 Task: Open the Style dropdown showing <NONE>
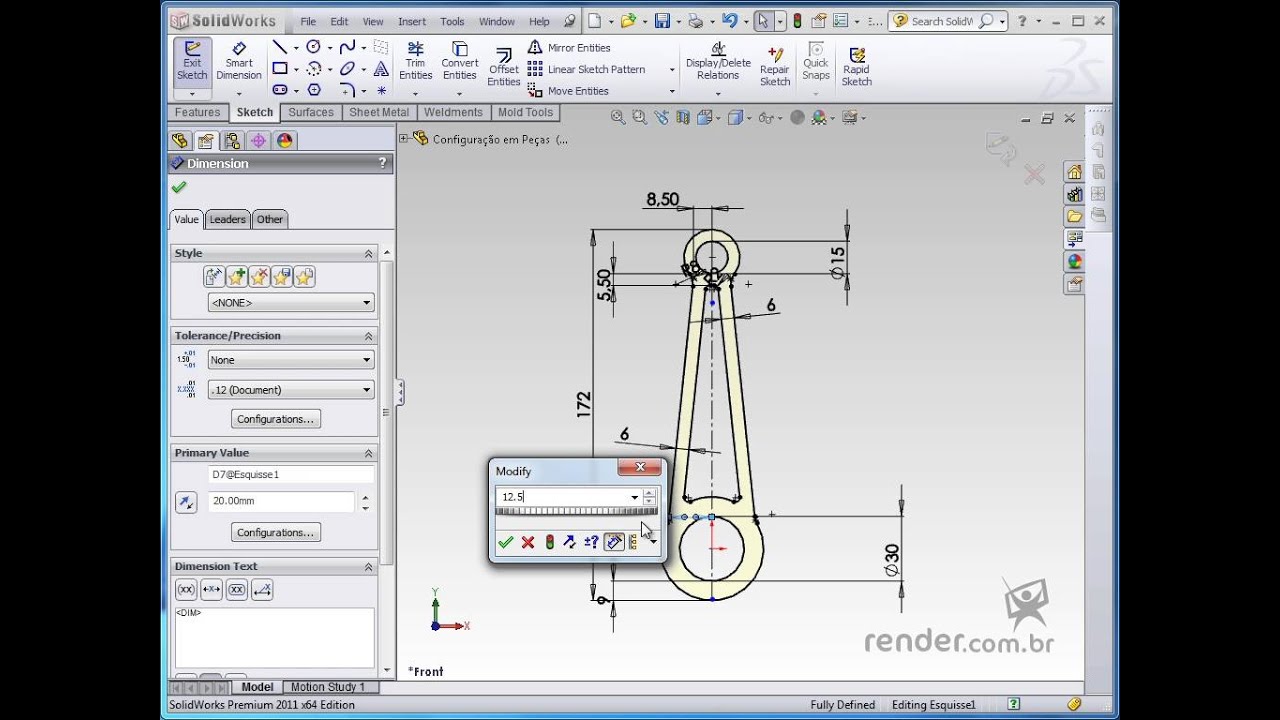click(290, 302)
